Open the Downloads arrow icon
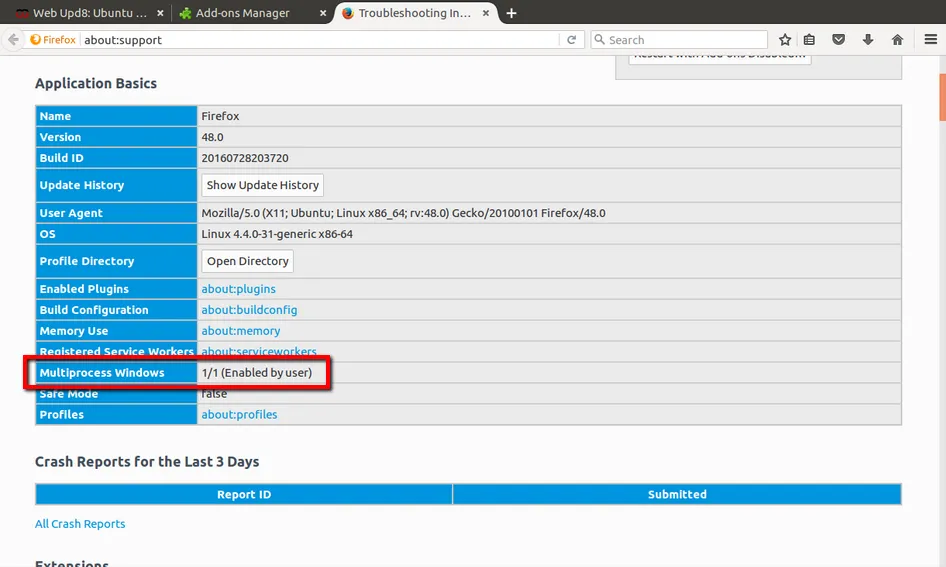Image resolution: width=946 pixels, height=567 pixels. click(867, 40)
